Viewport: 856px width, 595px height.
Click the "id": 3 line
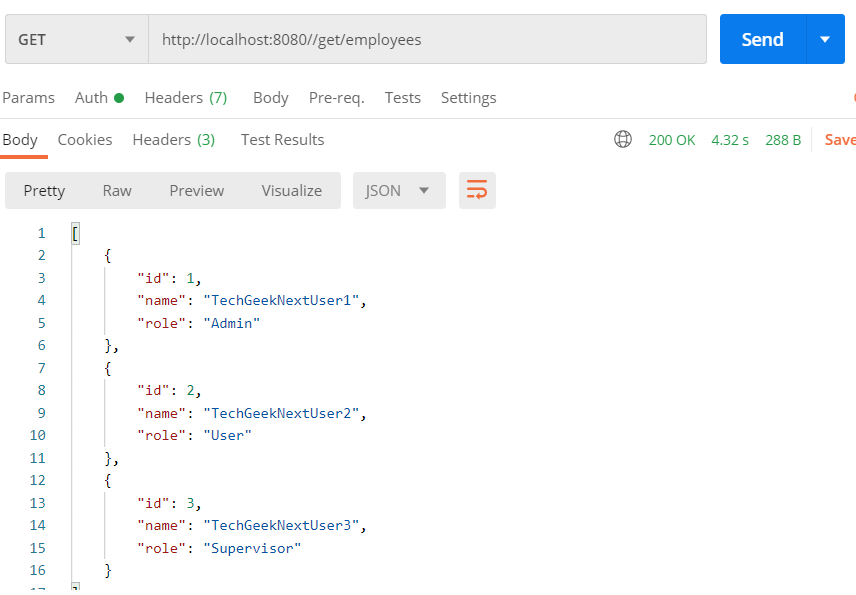click(169, 503)
